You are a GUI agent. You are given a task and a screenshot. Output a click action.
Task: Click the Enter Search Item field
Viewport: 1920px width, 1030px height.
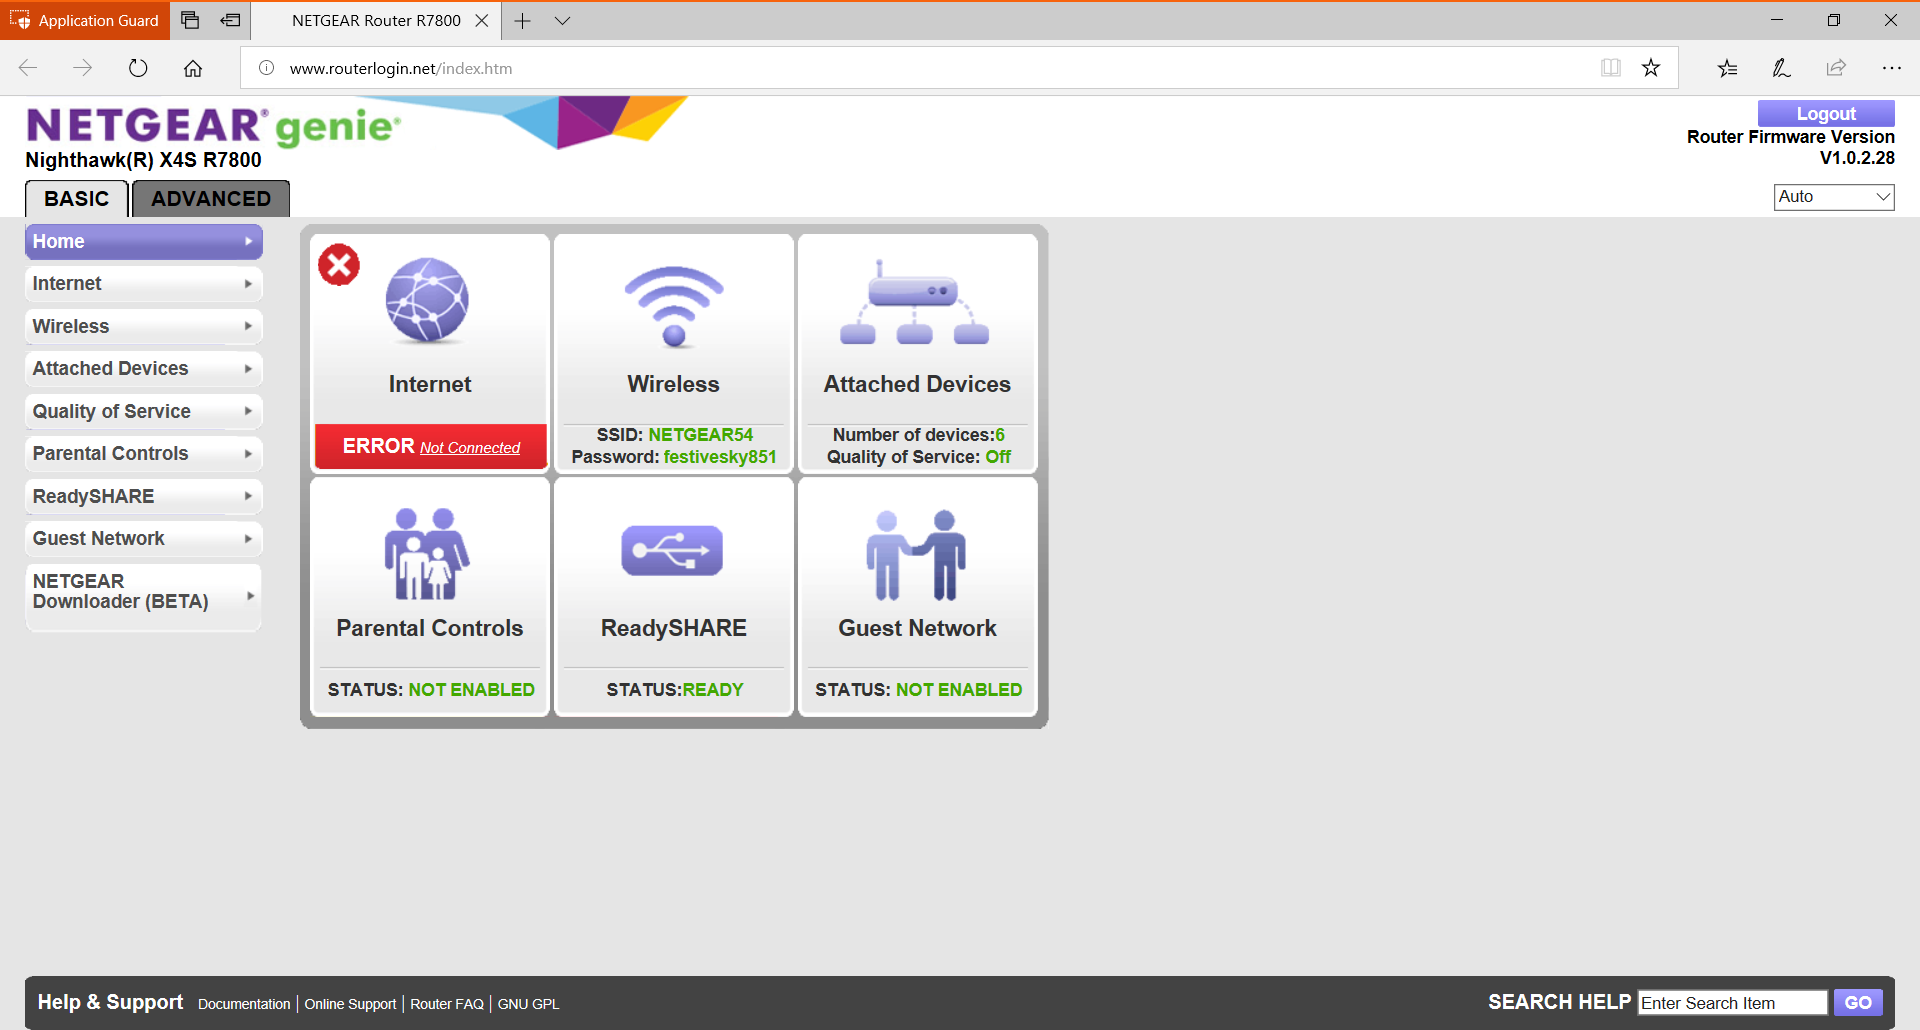1732,1003
